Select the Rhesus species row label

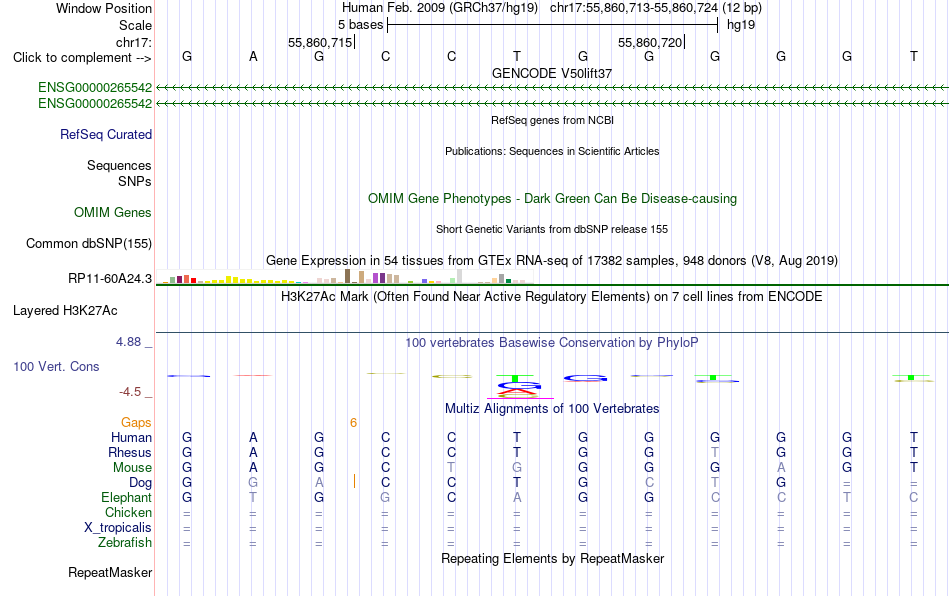pos(130,452)
